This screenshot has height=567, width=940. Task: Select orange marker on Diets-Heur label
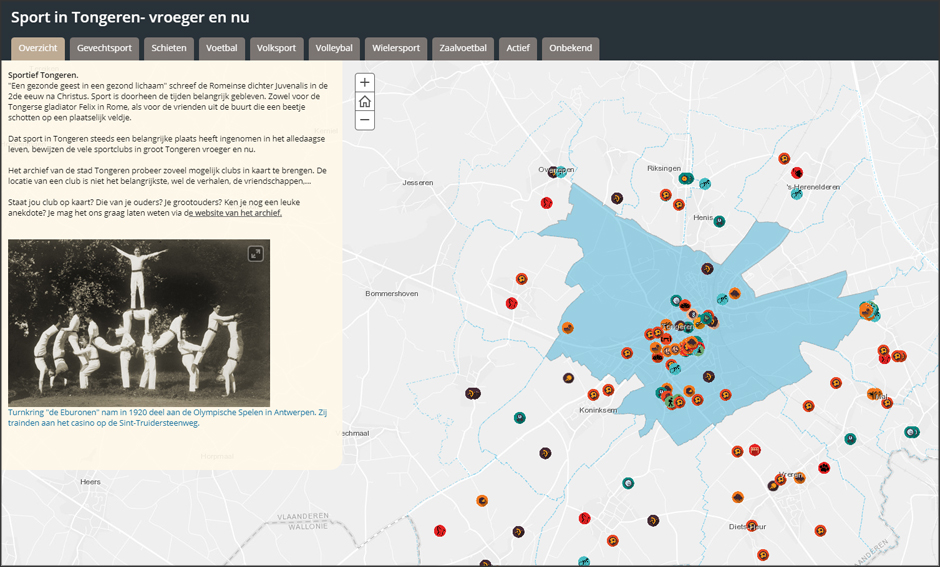click(x=752, y=526)
